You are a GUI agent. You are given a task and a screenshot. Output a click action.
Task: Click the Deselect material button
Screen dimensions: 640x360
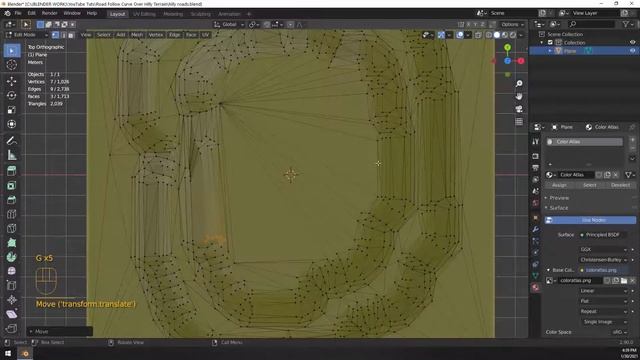620,185
